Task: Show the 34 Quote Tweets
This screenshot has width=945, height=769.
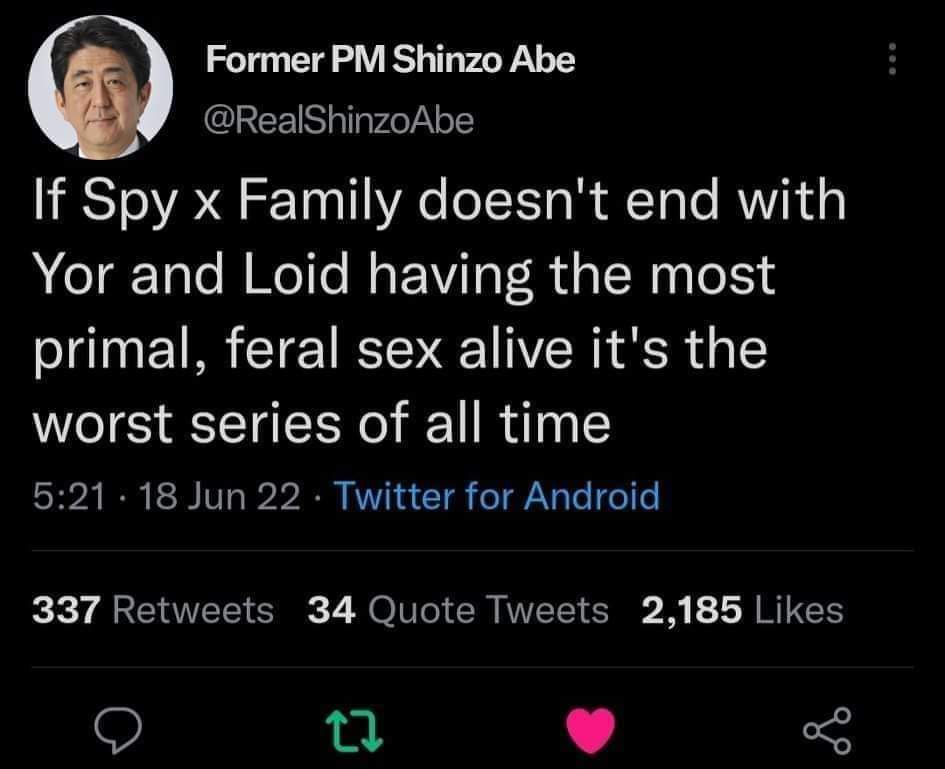Action: coord(458,609)
